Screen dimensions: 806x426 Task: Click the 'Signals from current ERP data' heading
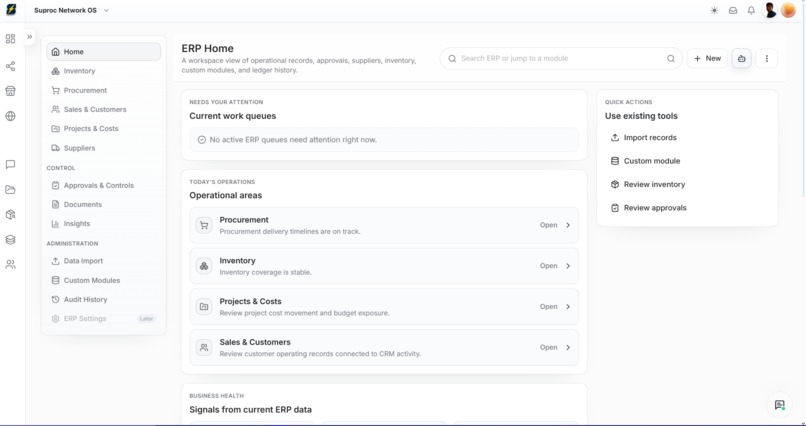click(250, 410)
